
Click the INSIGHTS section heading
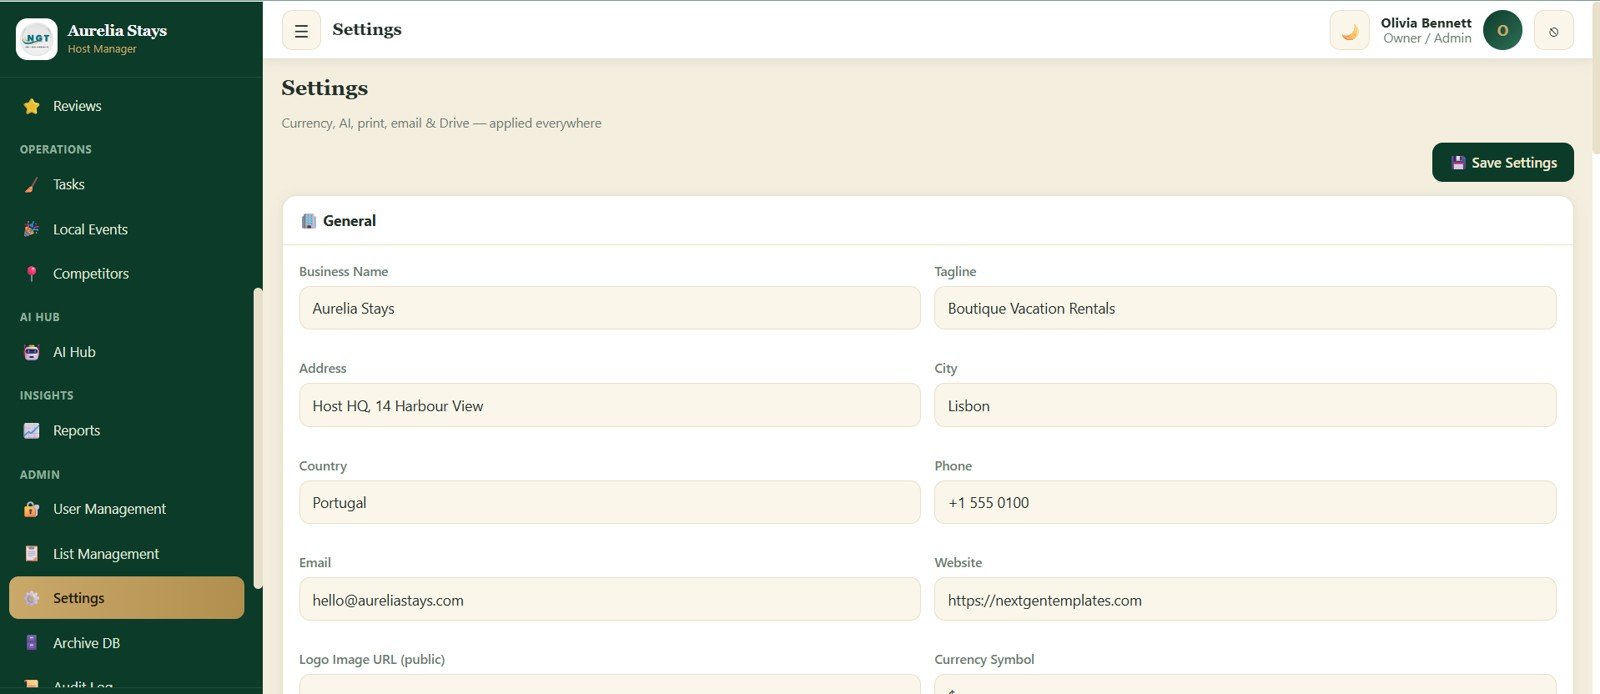pos(47,396)
